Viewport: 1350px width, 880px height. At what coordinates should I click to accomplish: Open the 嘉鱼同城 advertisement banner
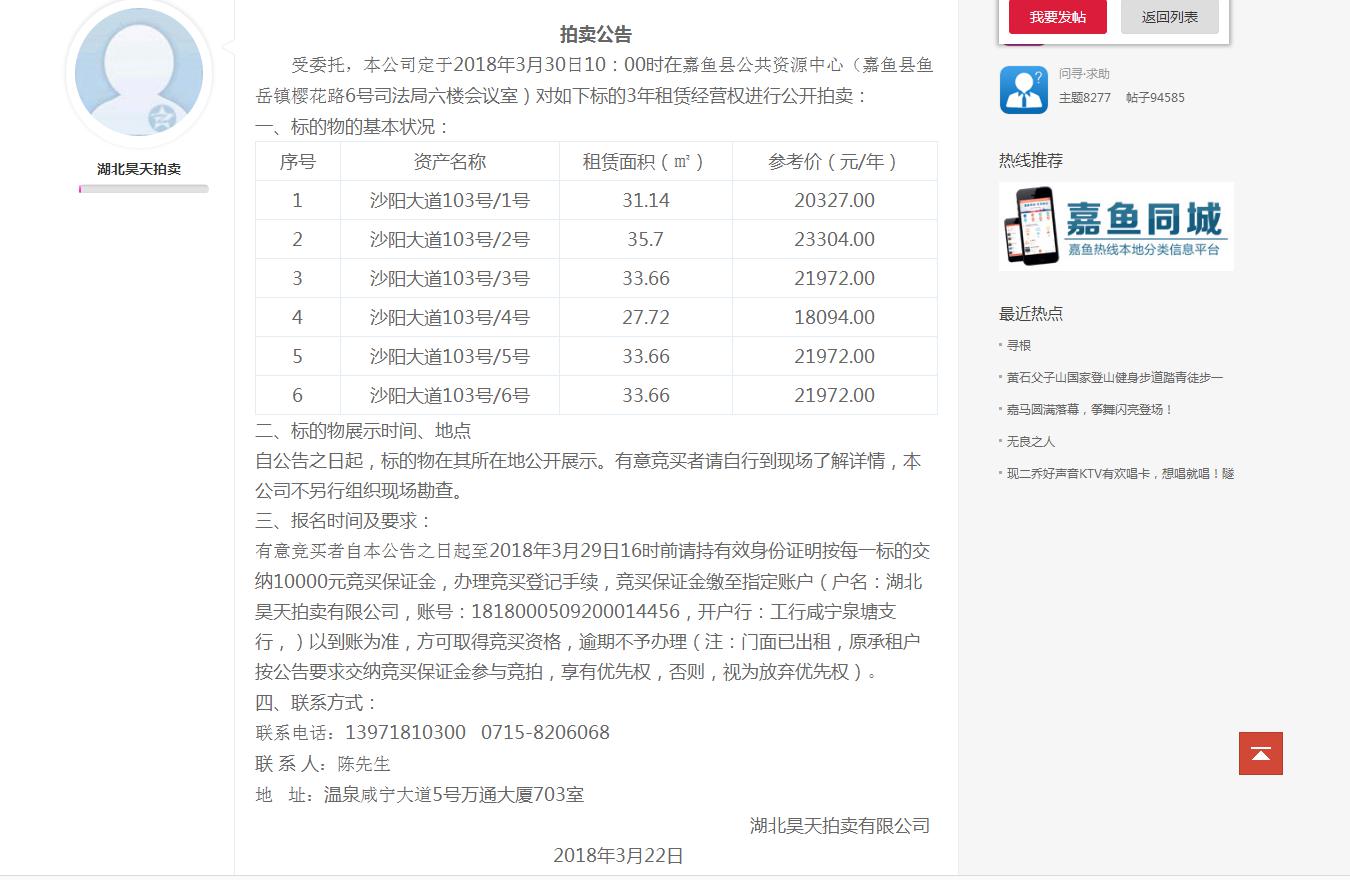tap(1115, 225)
